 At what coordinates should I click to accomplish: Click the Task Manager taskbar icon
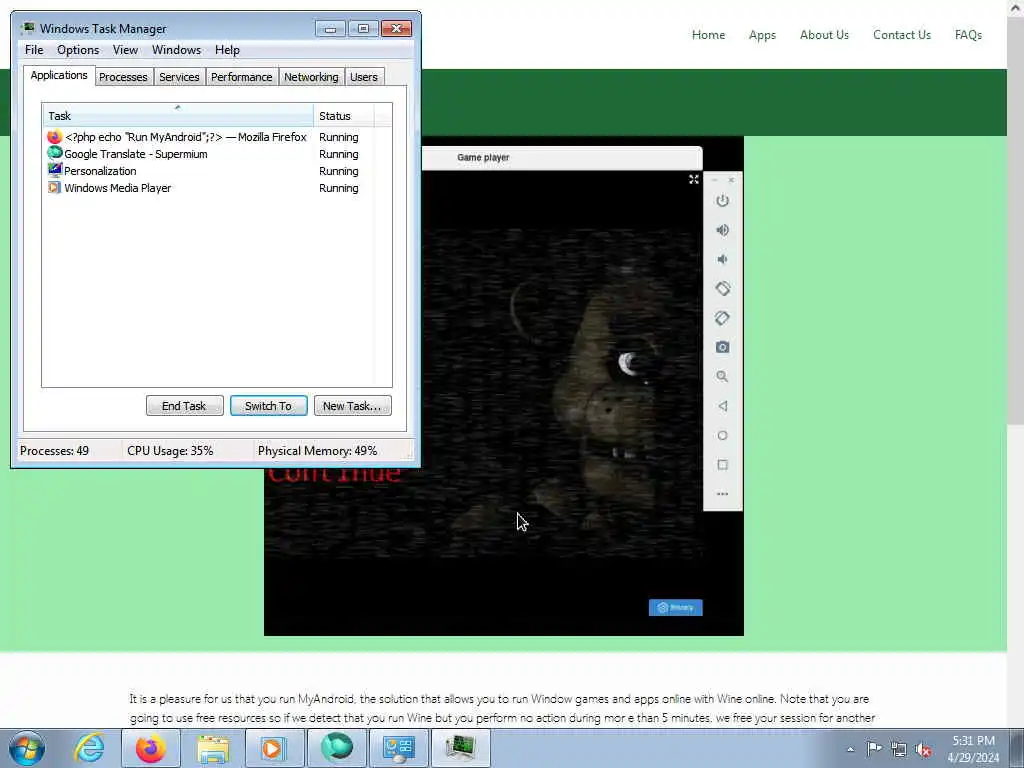(460, 748)
